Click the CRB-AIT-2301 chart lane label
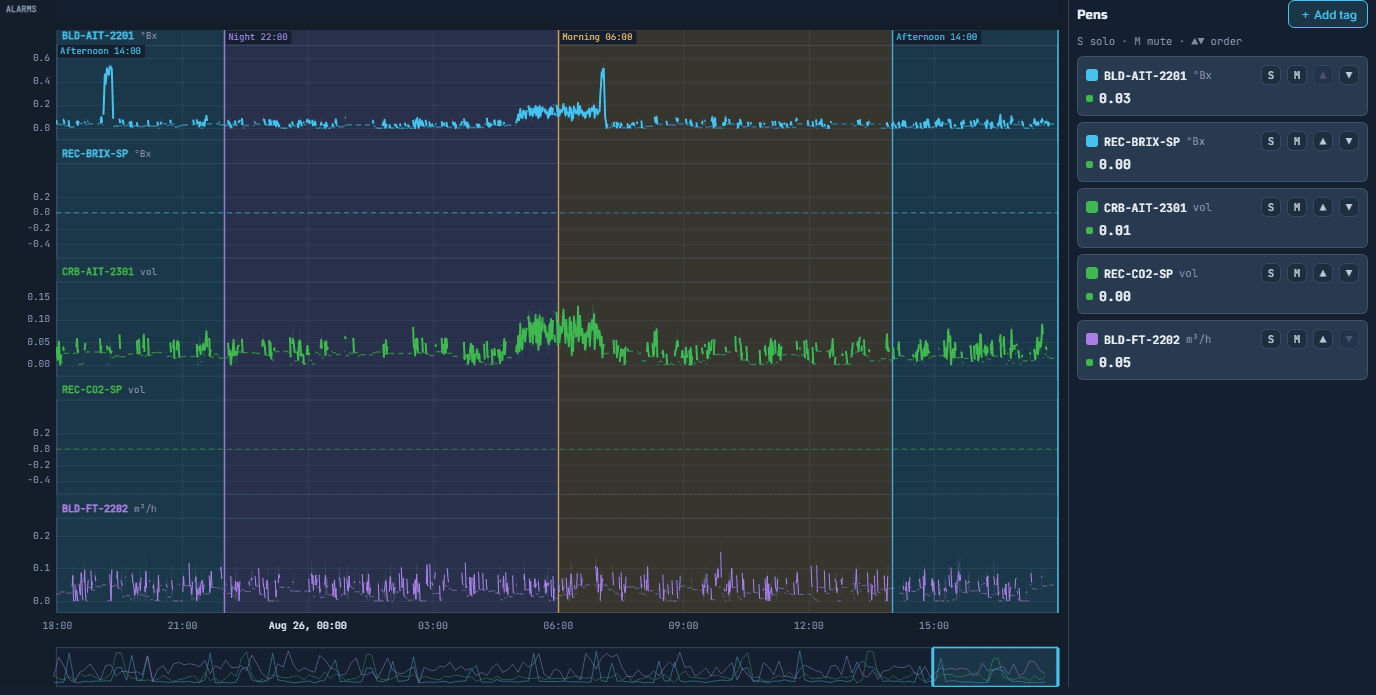1376x695 pixels. point(98,272)
